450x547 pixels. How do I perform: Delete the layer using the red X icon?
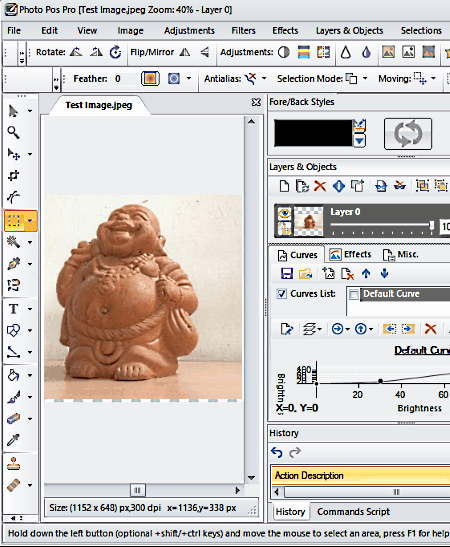click(x=320, y=186)
